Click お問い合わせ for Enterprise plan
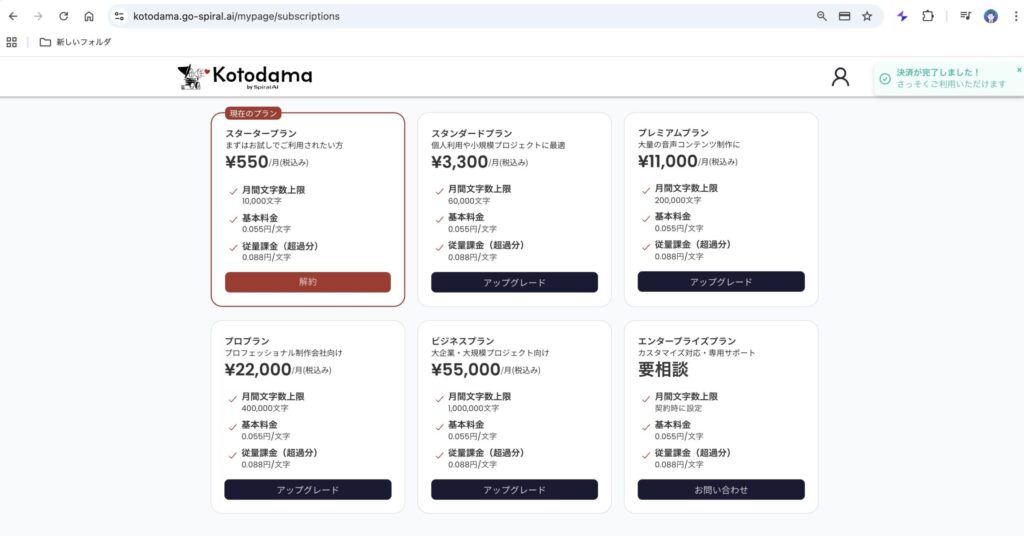The image size is (1024, 536). pos(721,490)
